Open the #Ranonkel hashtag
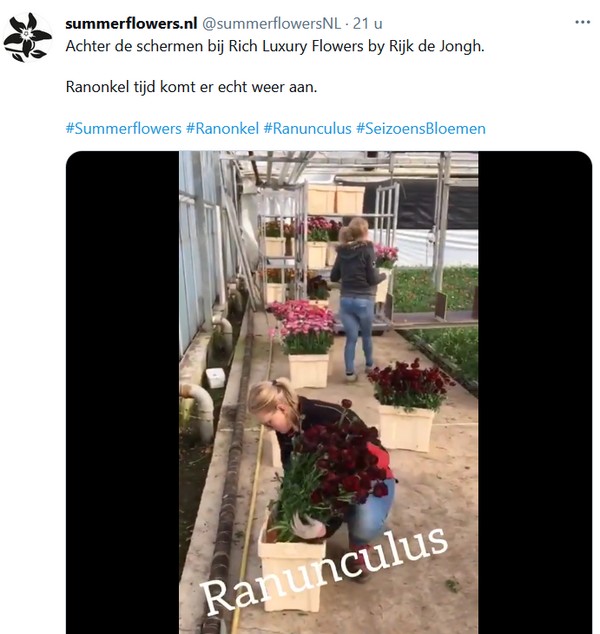Viewport: 600px width, 634px height. [x=222, y=129]
